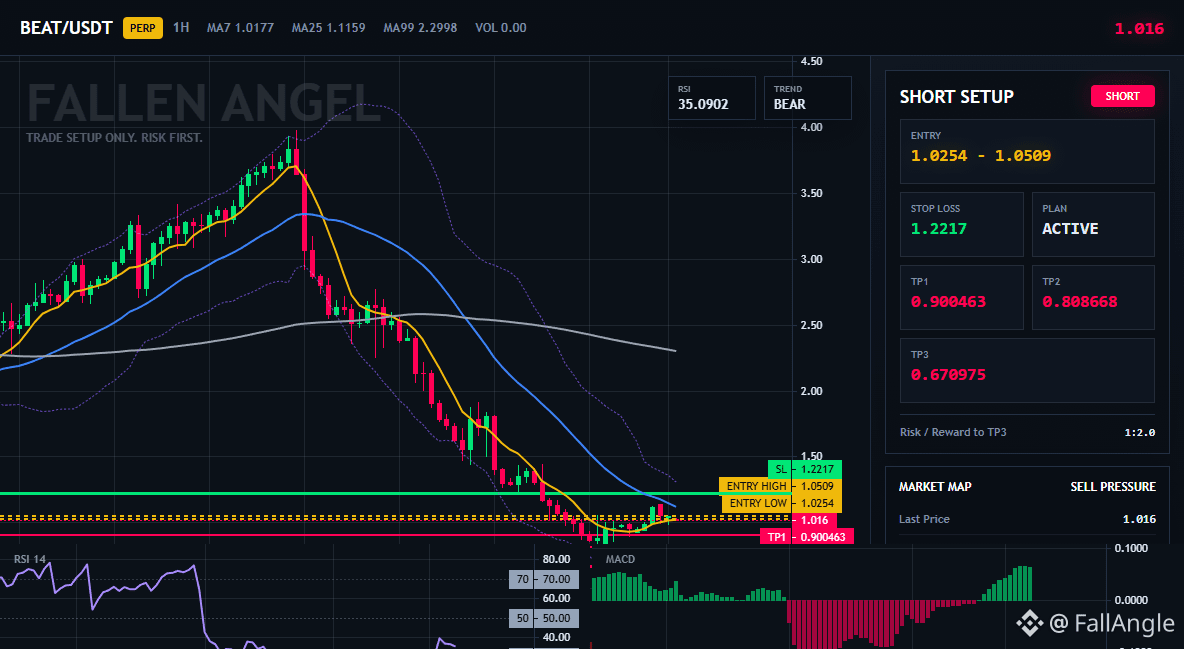Click the ENTRY LOW 1.0254 chart tag
This screenshot has height=649, width=1184.
pos(782,503)
